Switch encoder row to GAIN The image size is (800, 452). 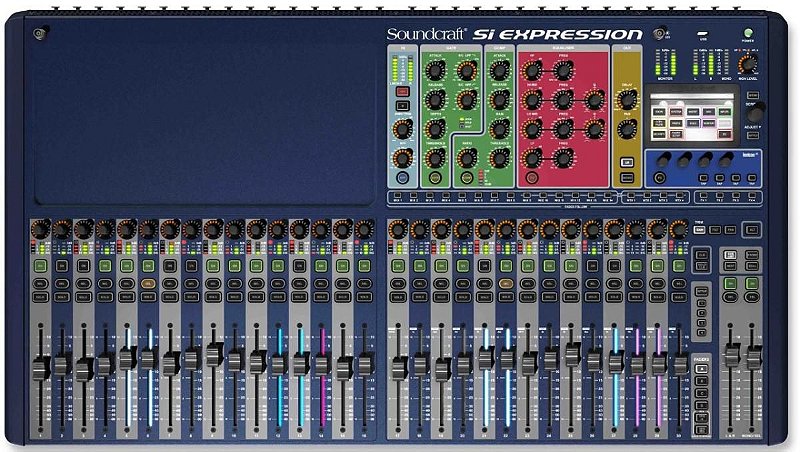click(699, 230)
